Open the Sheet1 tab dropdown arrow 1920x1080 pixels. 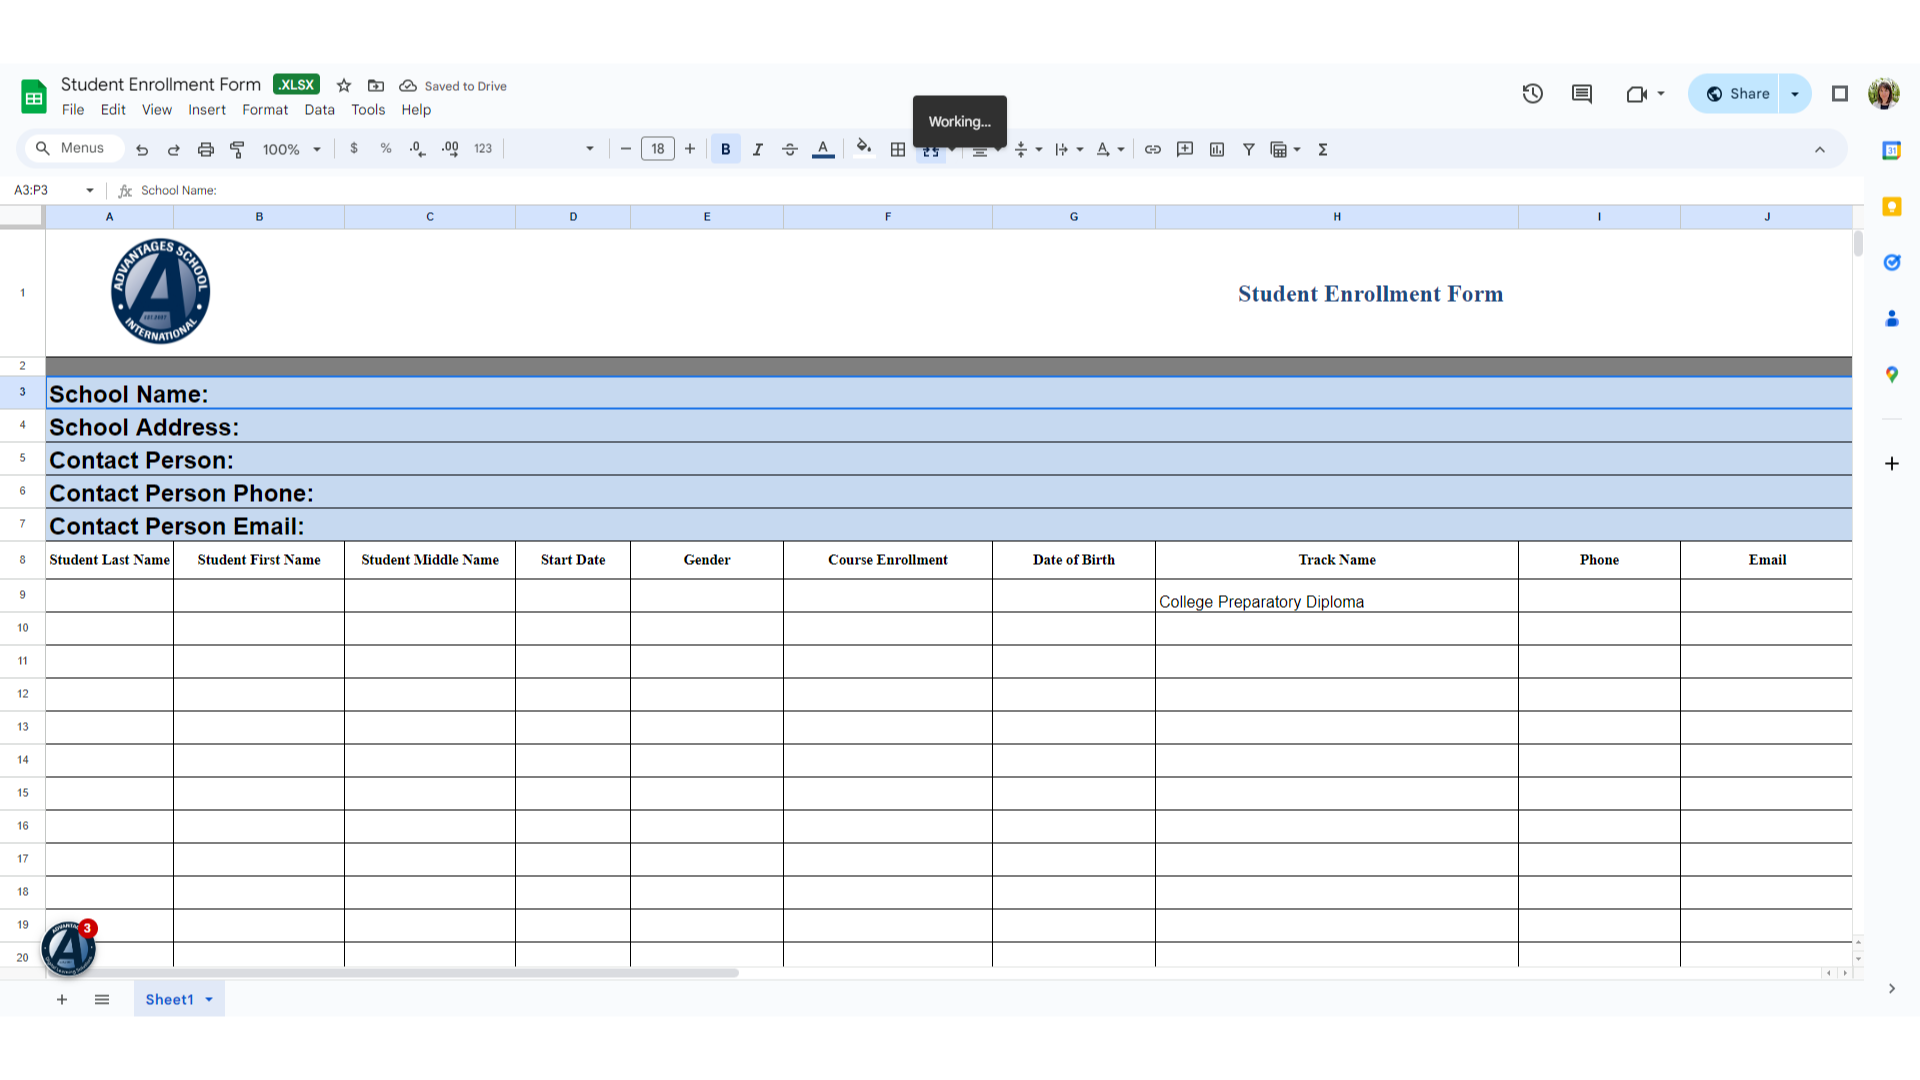[x=209, y=999]
